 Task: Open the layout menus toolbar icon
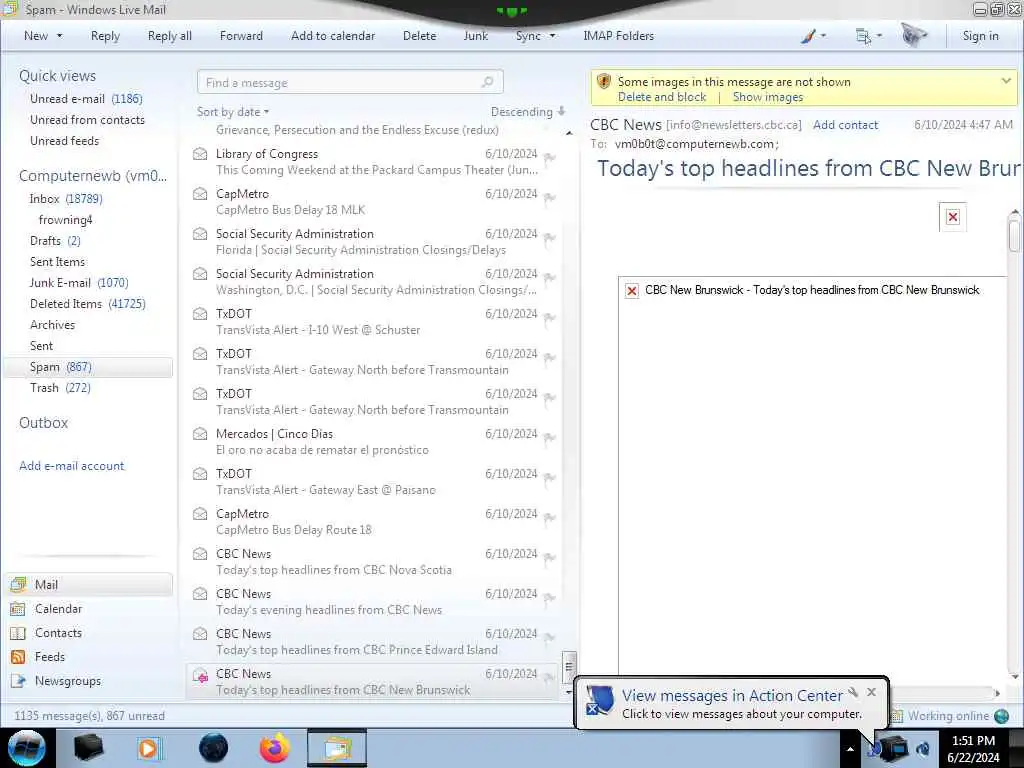[863, 37]
